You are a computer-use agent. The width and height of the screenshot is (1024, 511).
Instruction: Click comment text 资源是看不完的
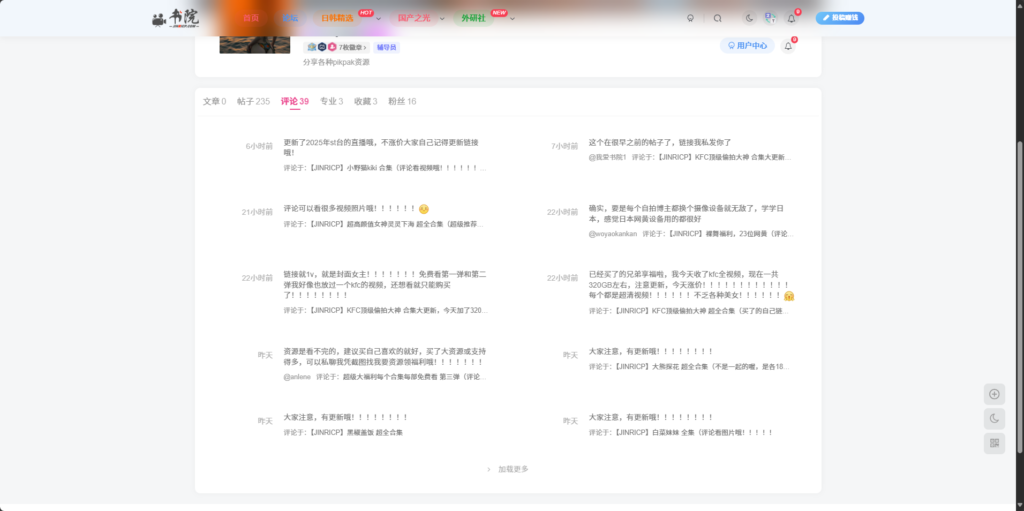[x=385, y=357]
